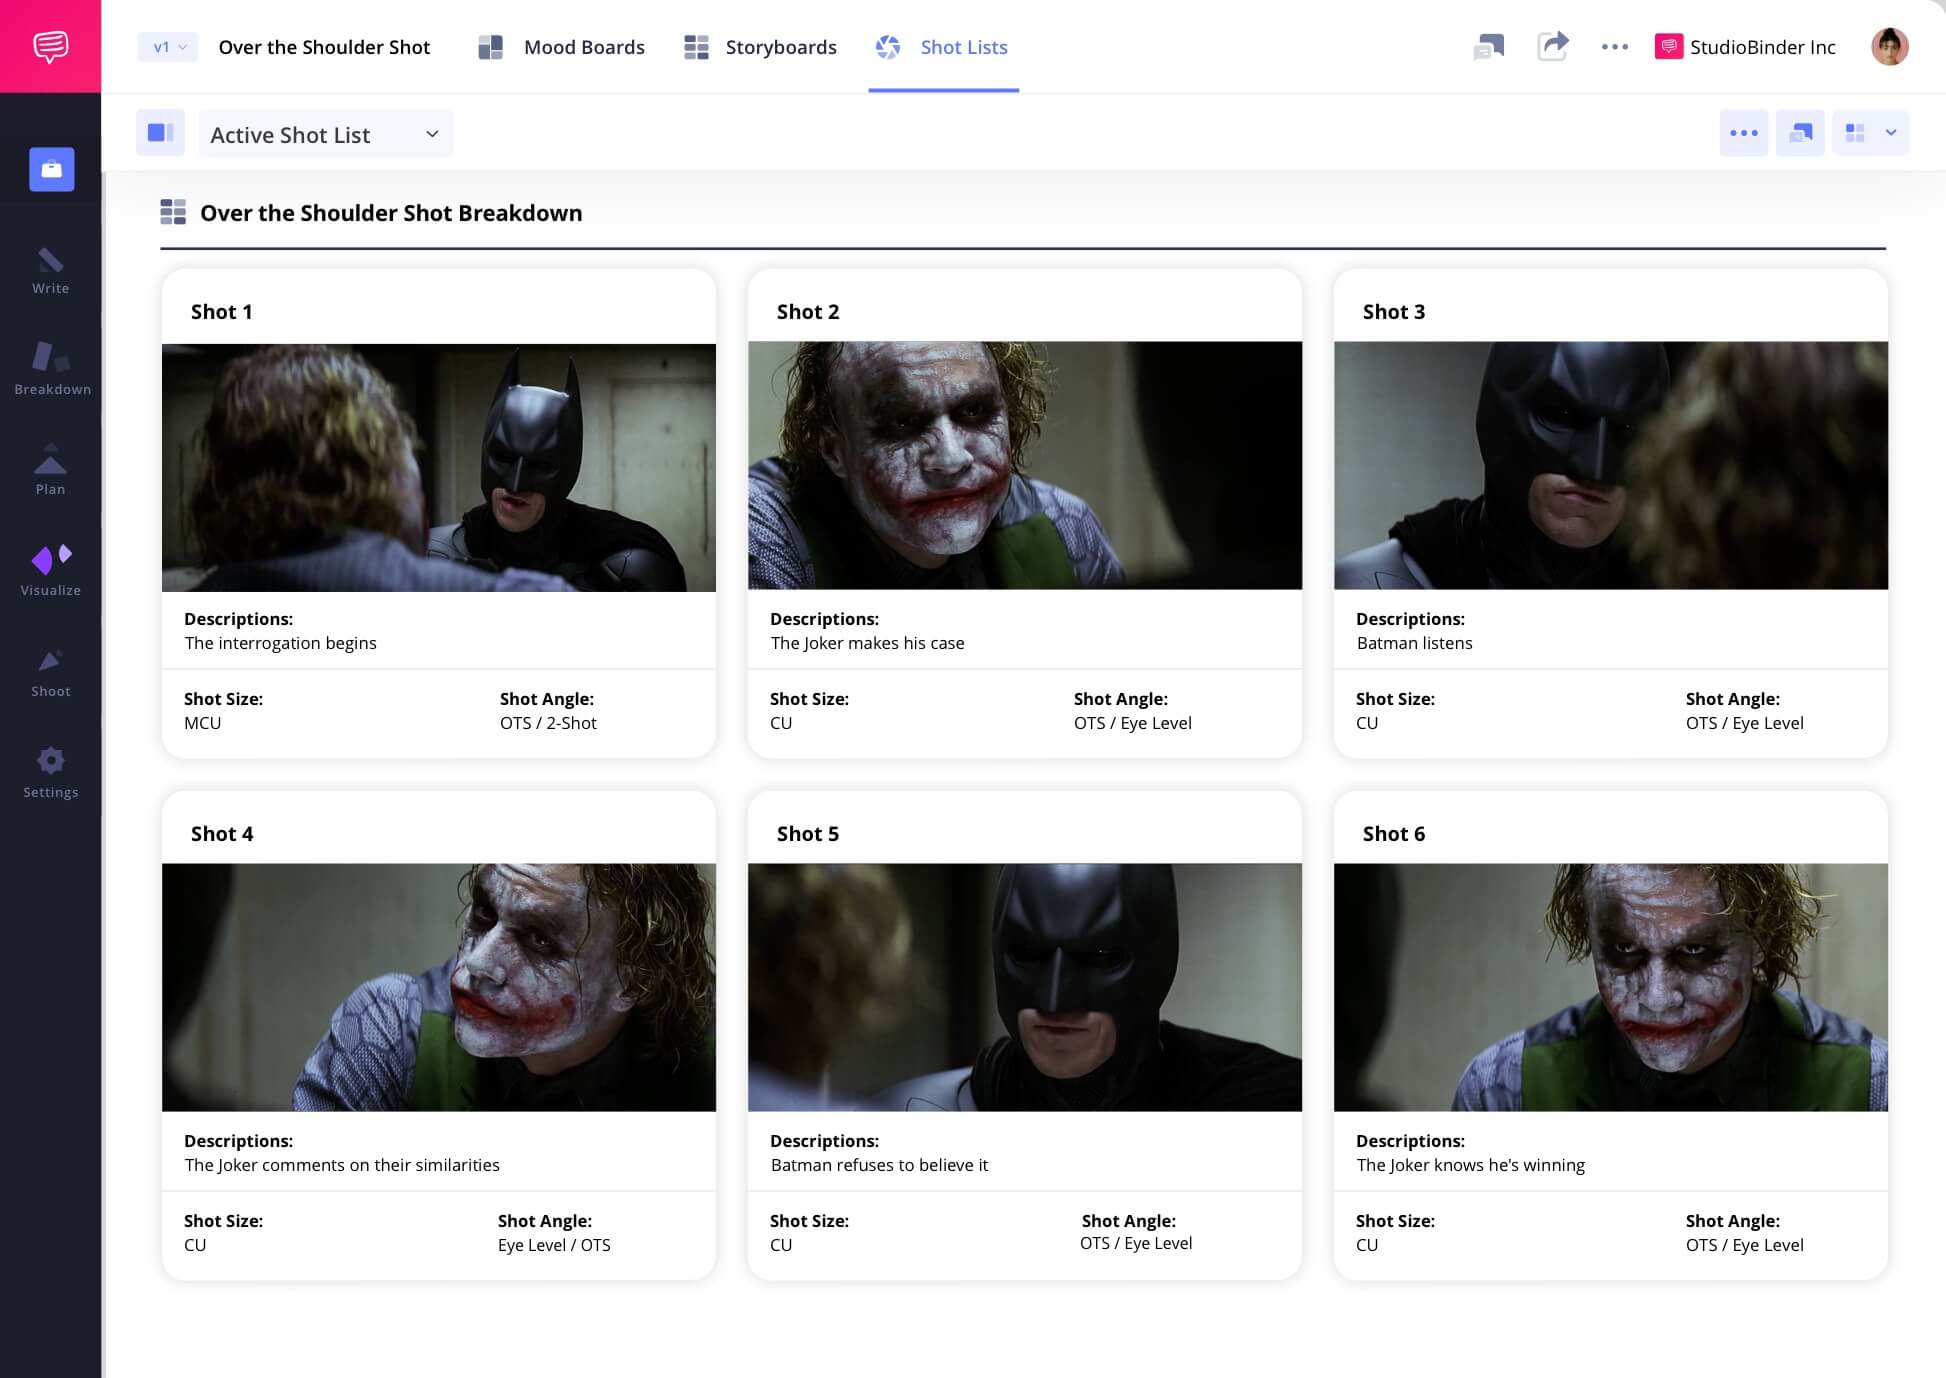Open the Shoot sidebar section
The width and height of the screenshot is (1946, 1378).
pyautogui.click(x=50, y=672)
